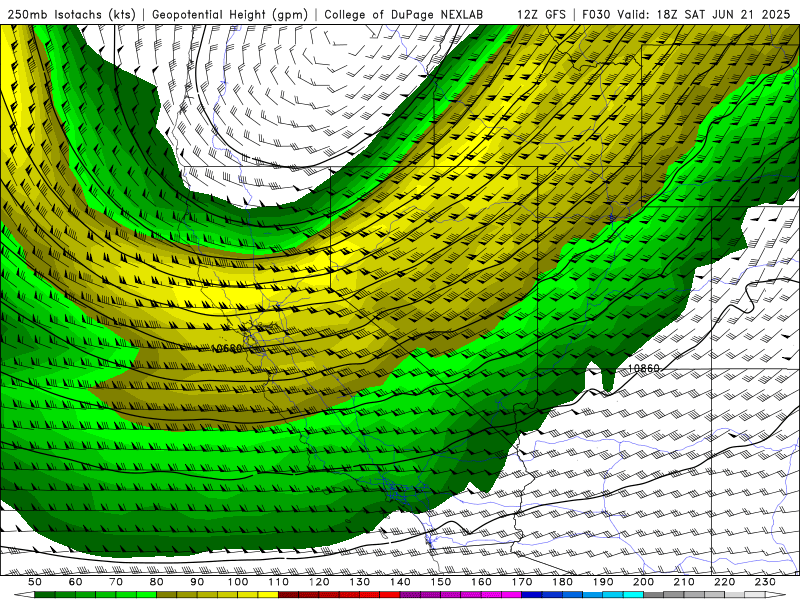The height and width of the screenshot is (600, 800).
Task: Click the 60 value on the color scale
Action: click(x=76, y=582)
